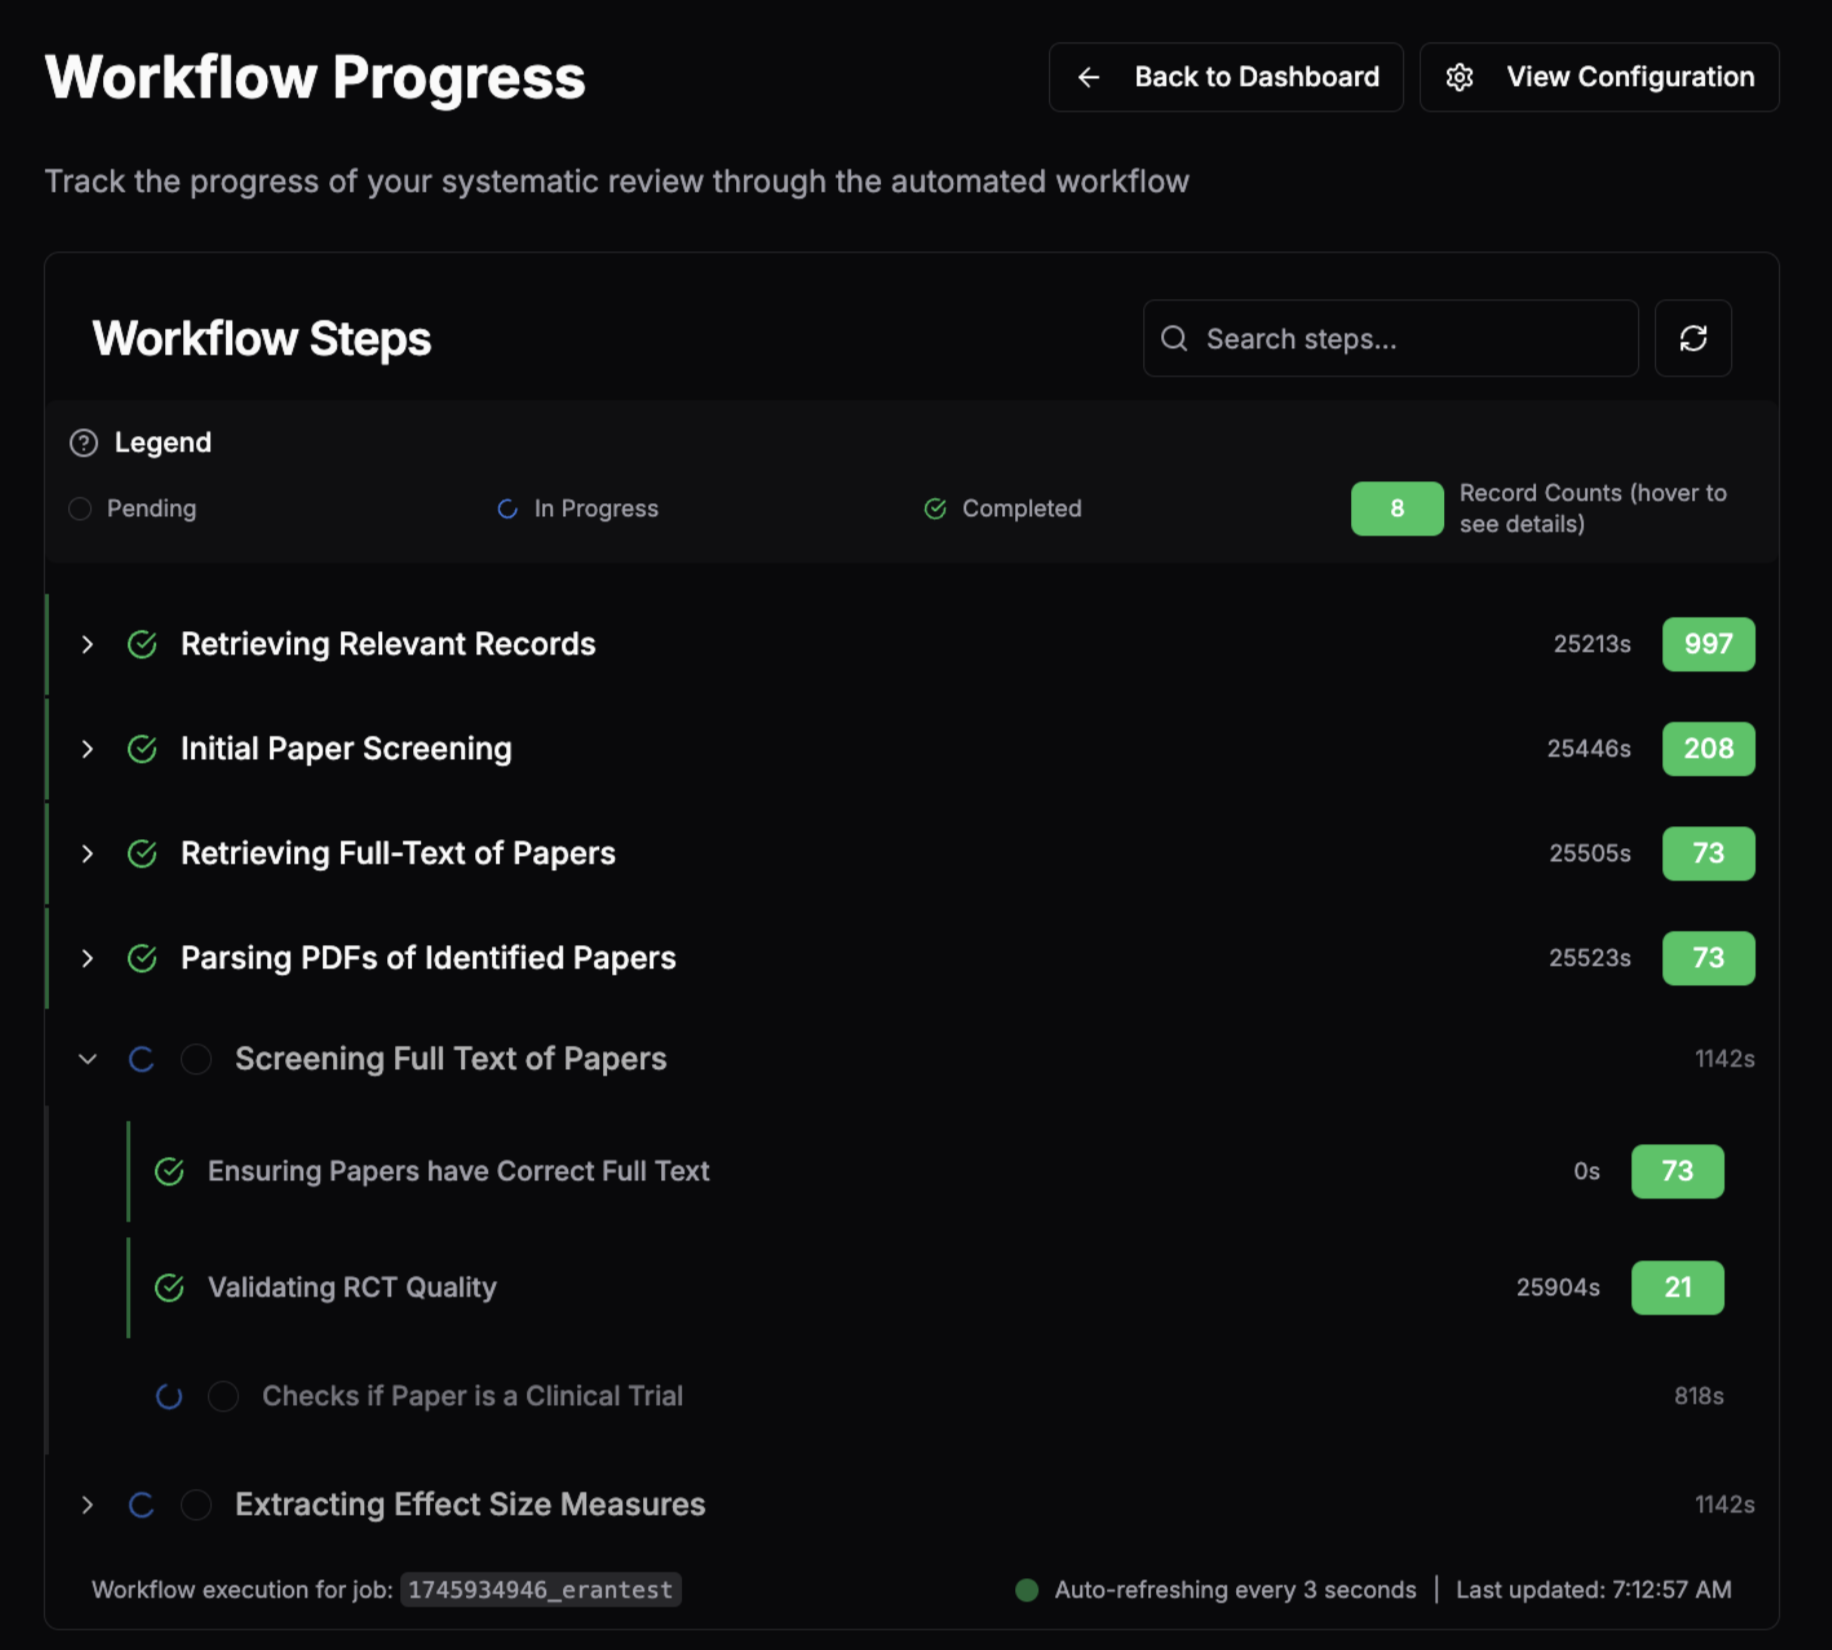Click the search magnifier icon in Search steps
The image size is (1832, 1650).
(x=1175, y=339)
